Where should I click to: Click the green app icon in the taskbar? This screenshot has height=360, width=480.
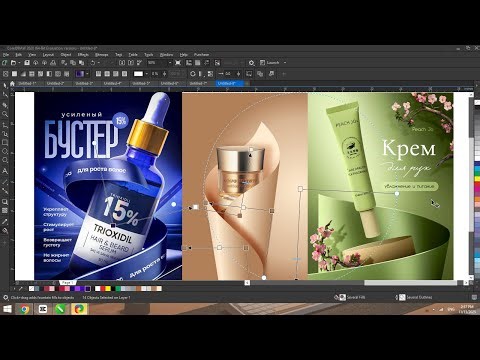point(60,309)
